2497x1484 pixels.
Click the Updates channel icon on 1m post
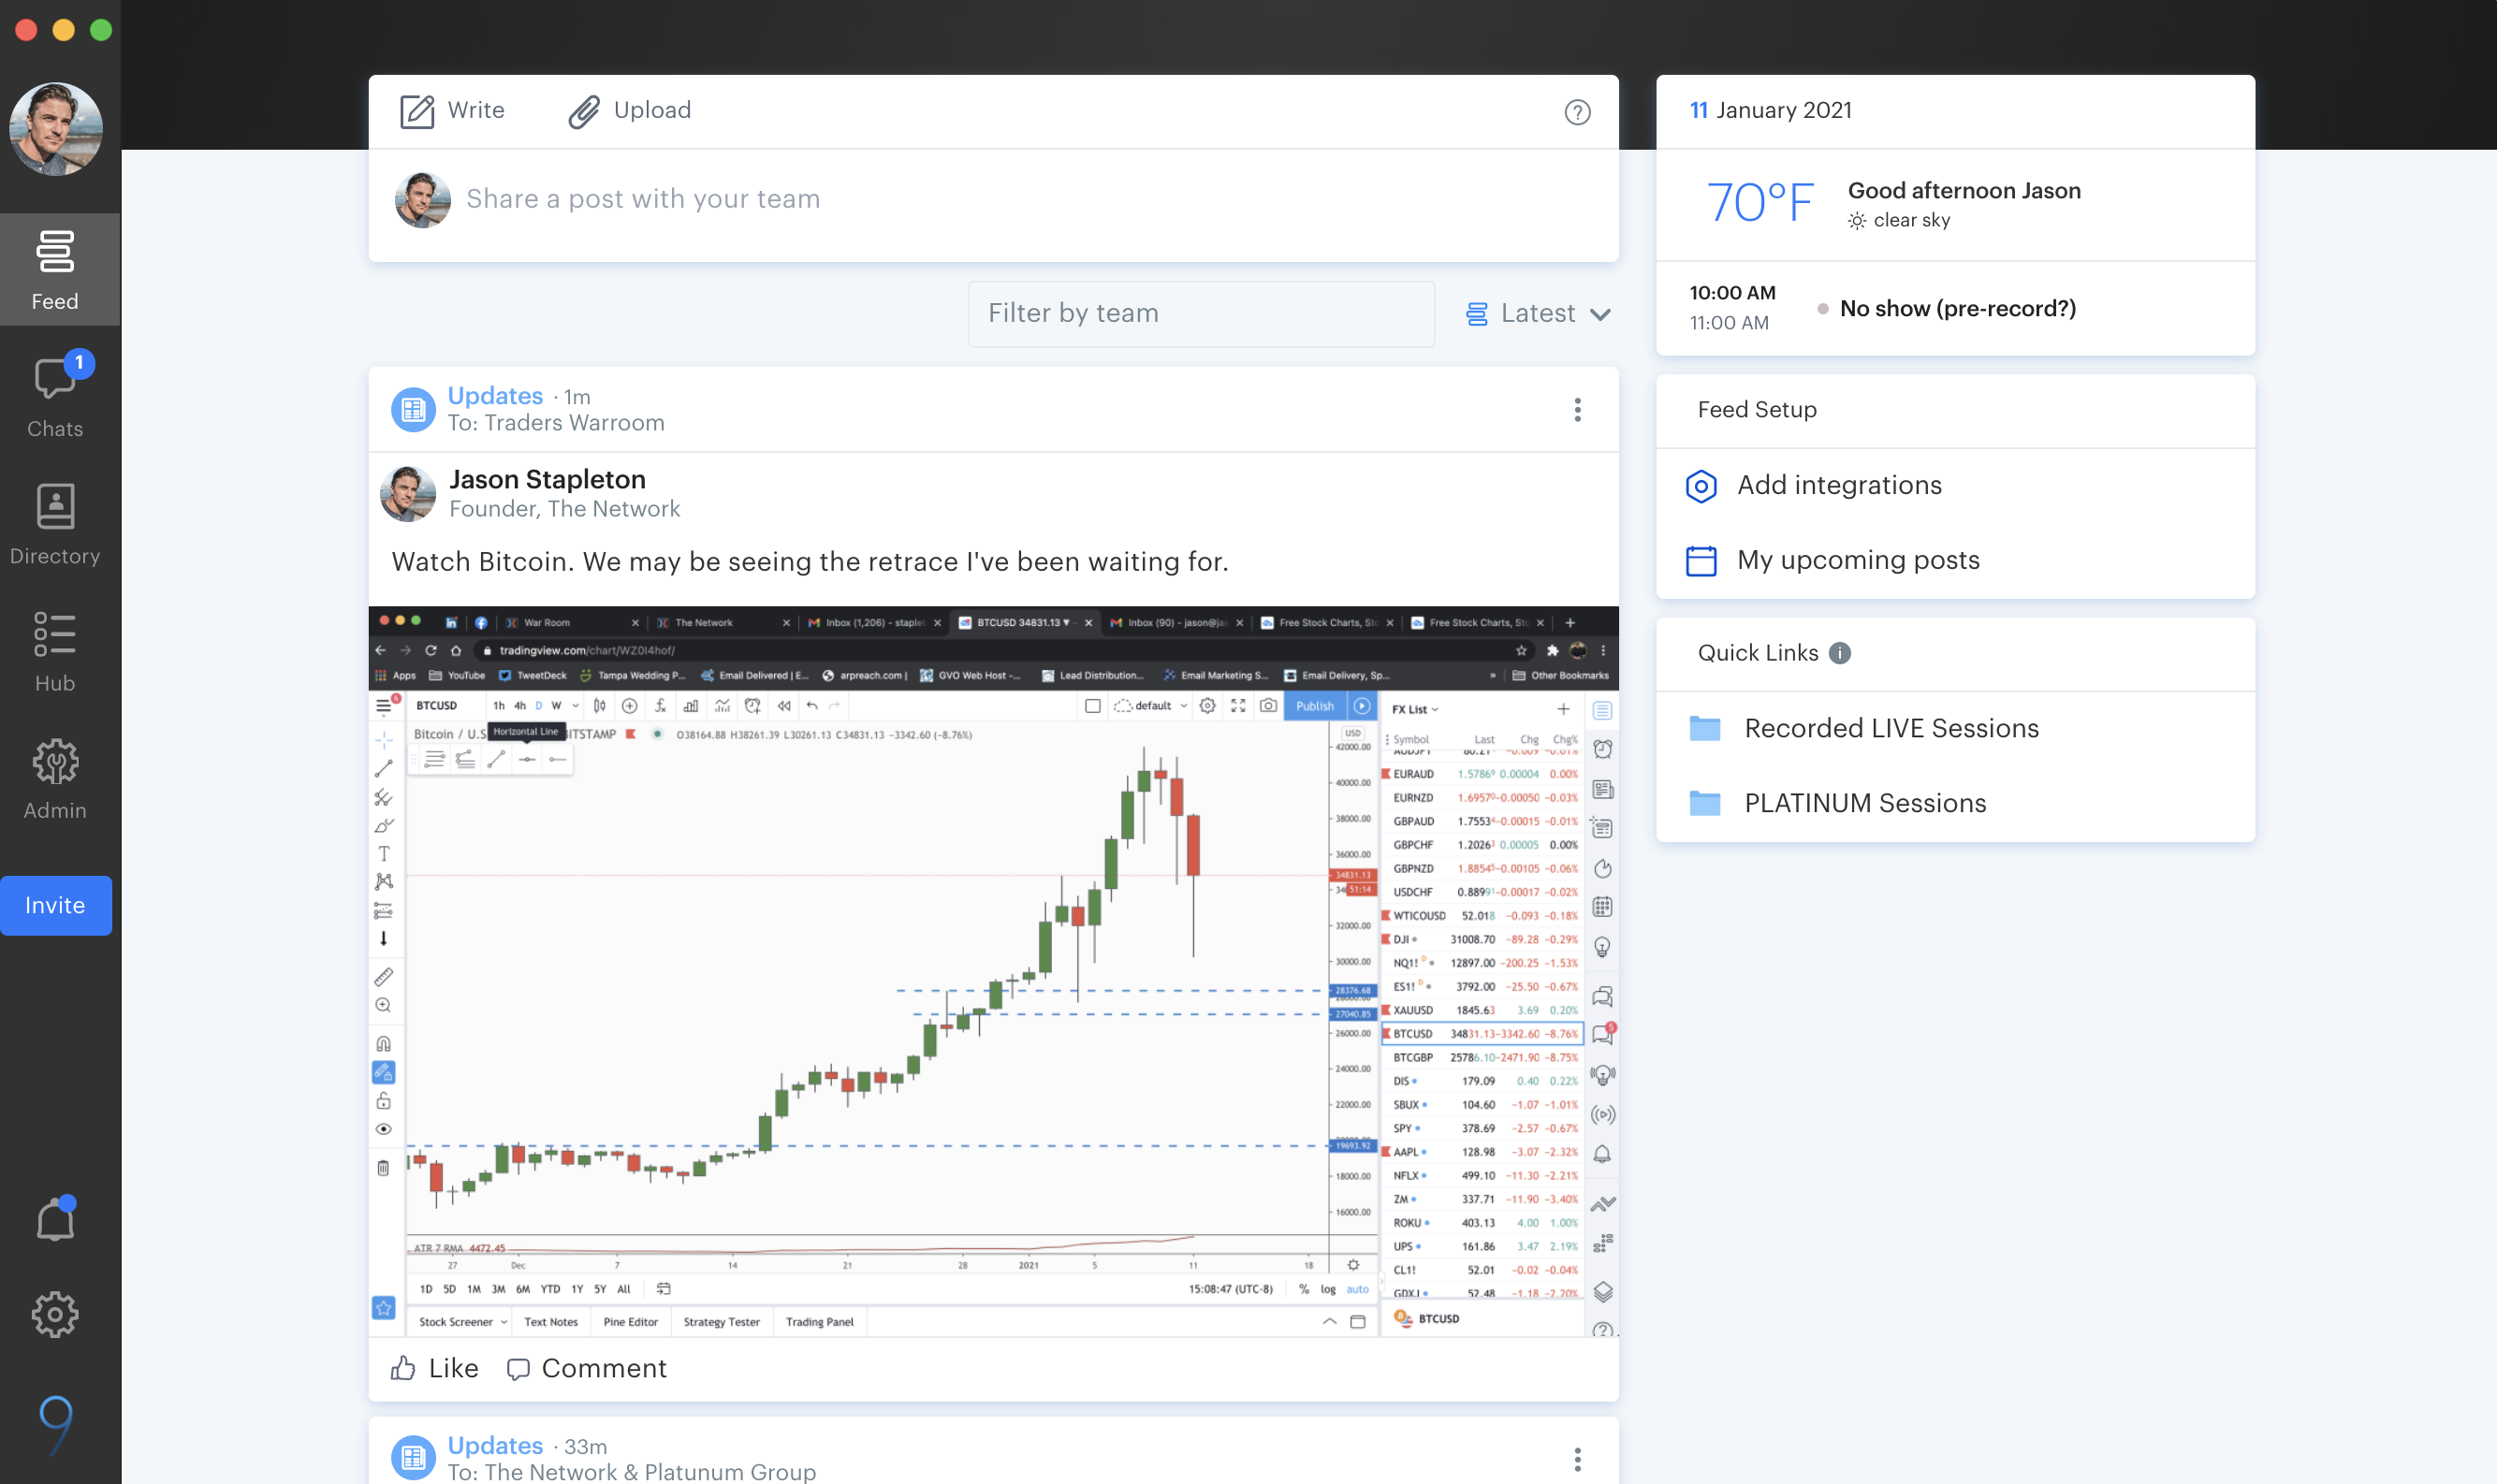412,409
